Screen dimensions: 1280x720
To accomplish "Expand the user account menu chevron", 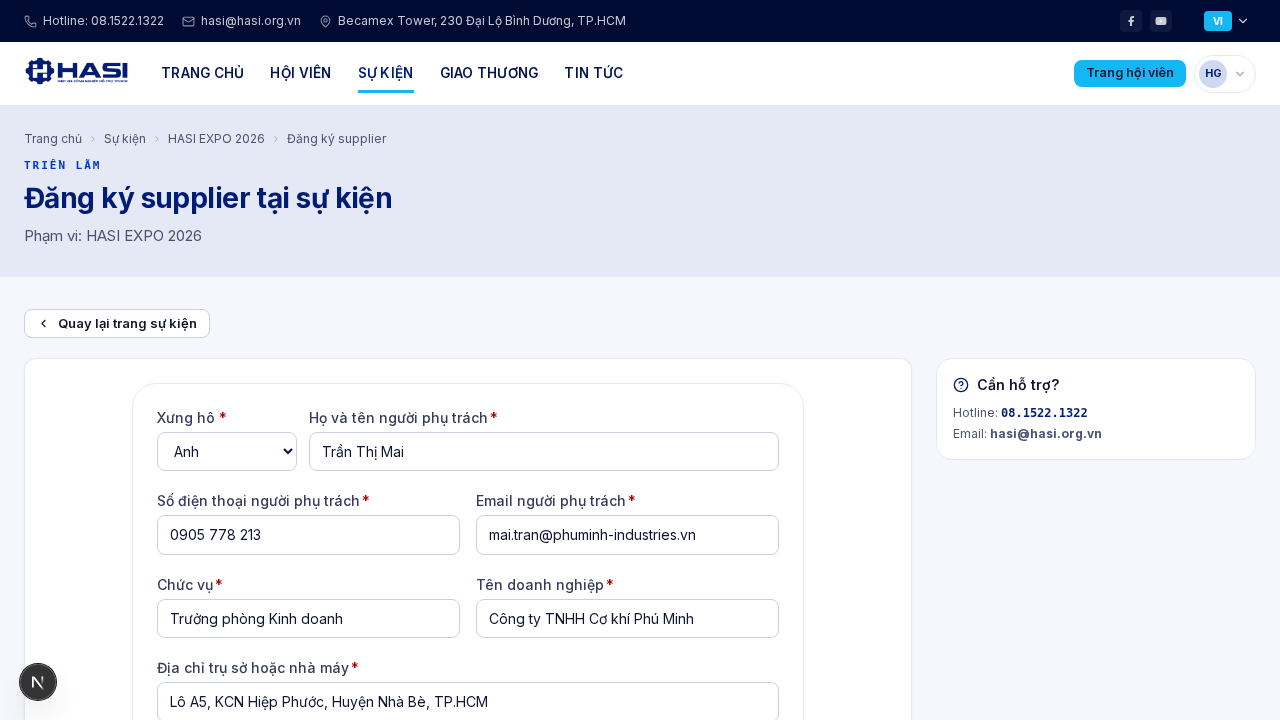I will tap(1240, 74).
